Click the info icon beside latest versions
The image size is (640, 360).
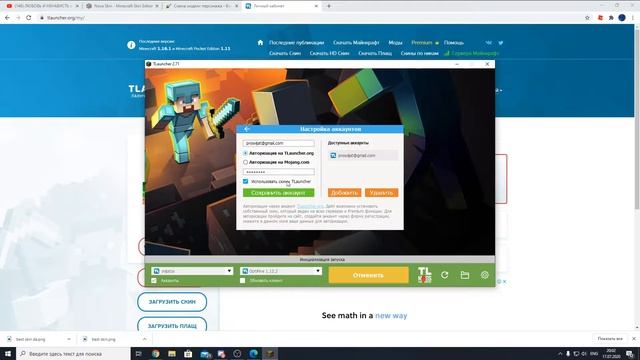(131, 45)
